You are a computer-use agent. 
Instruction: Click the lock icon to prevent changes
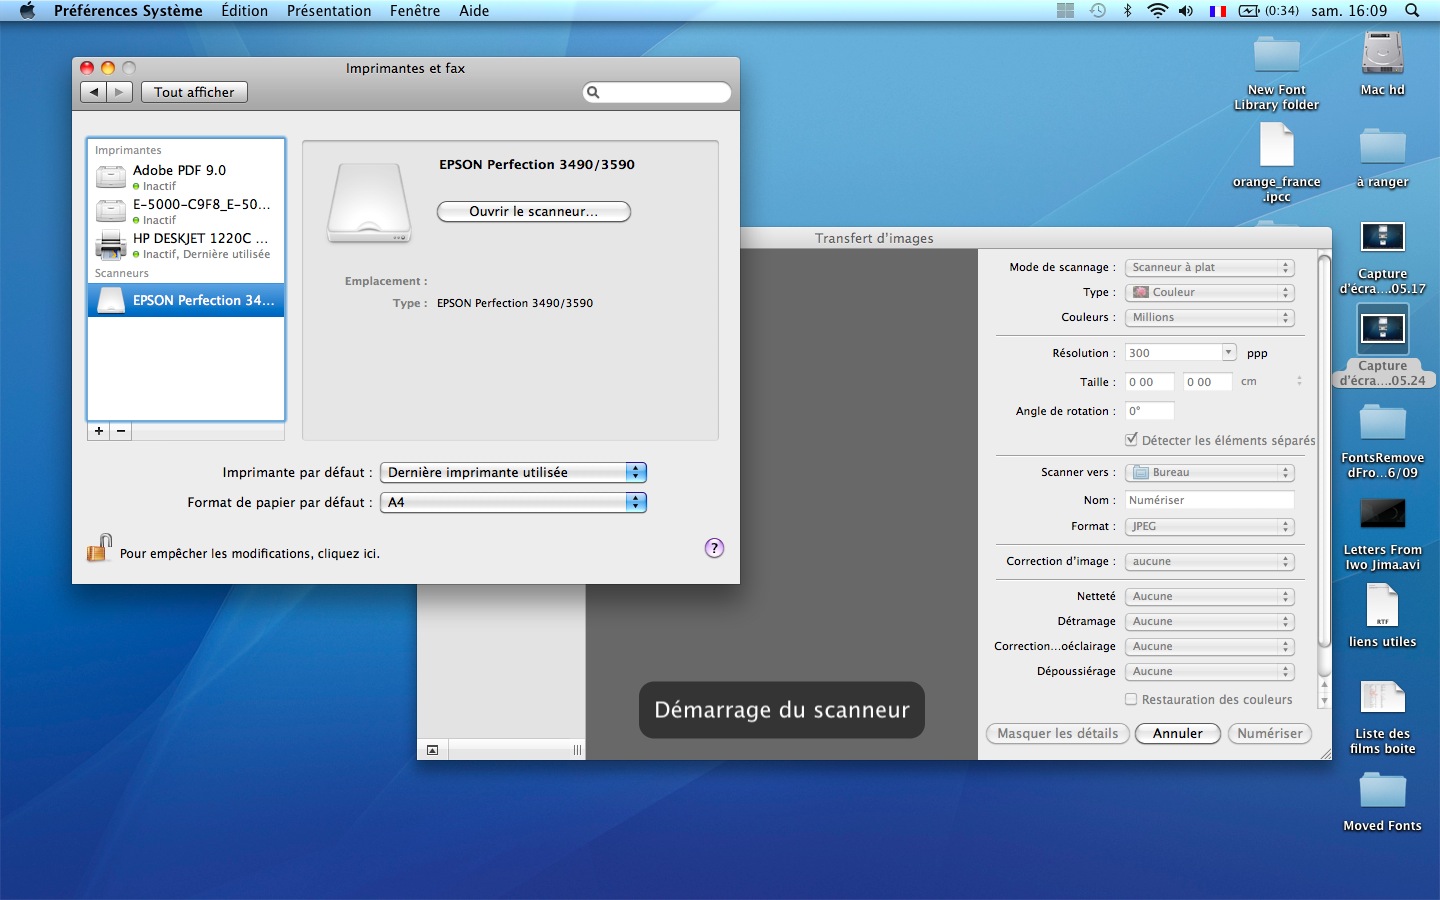pyautogui.click(x=98, y=548)
